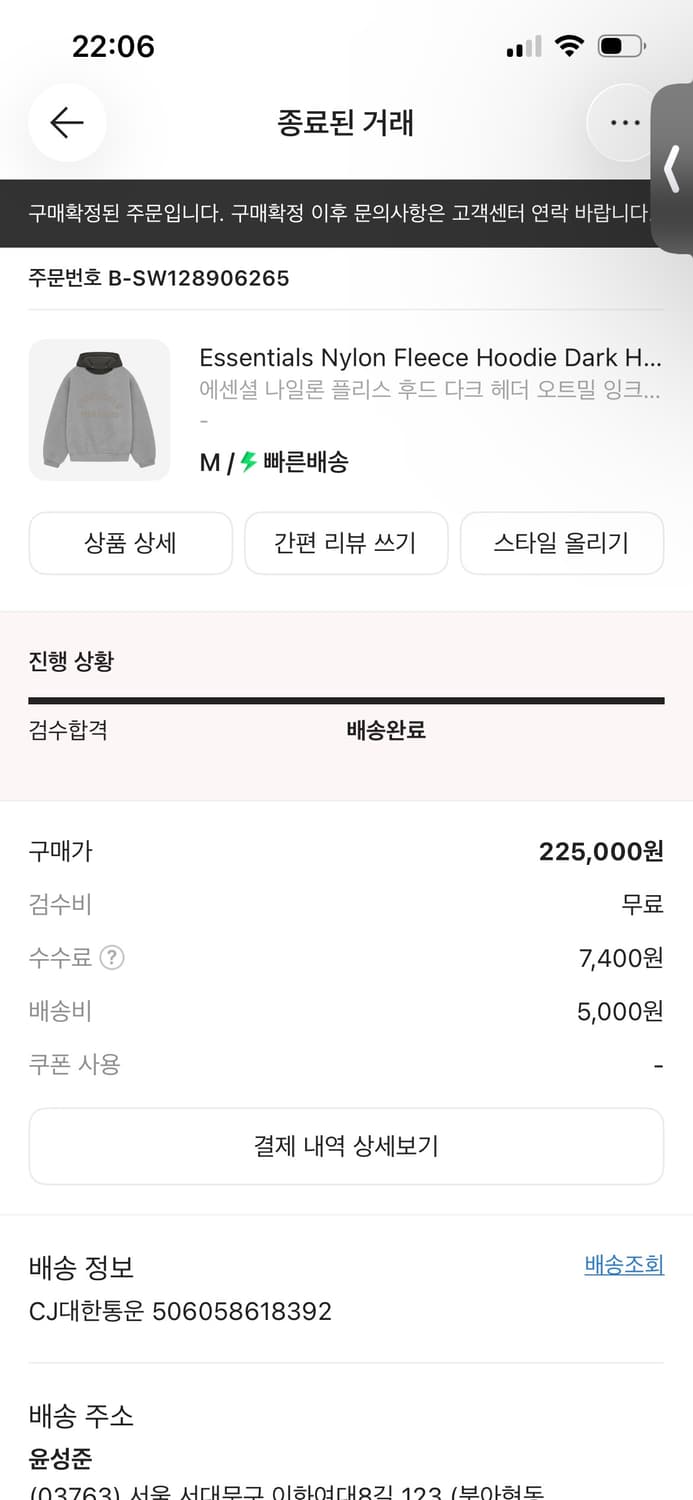Open 상품 상세 for the hoodie
The height and width of the screenshot is (1500, 693).
point(130,543)
